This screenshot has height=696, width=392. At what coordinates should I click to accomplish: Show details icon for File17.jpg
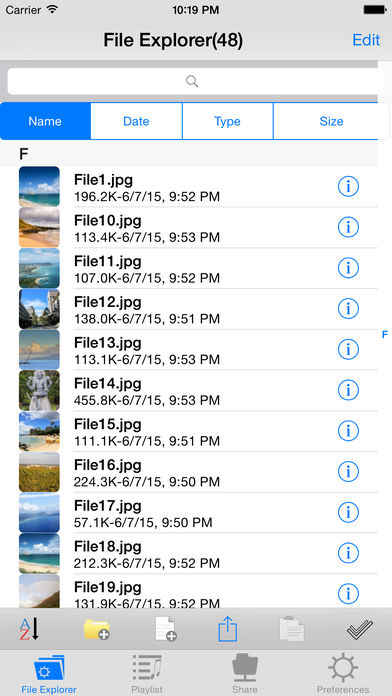[x=348, y=512]
